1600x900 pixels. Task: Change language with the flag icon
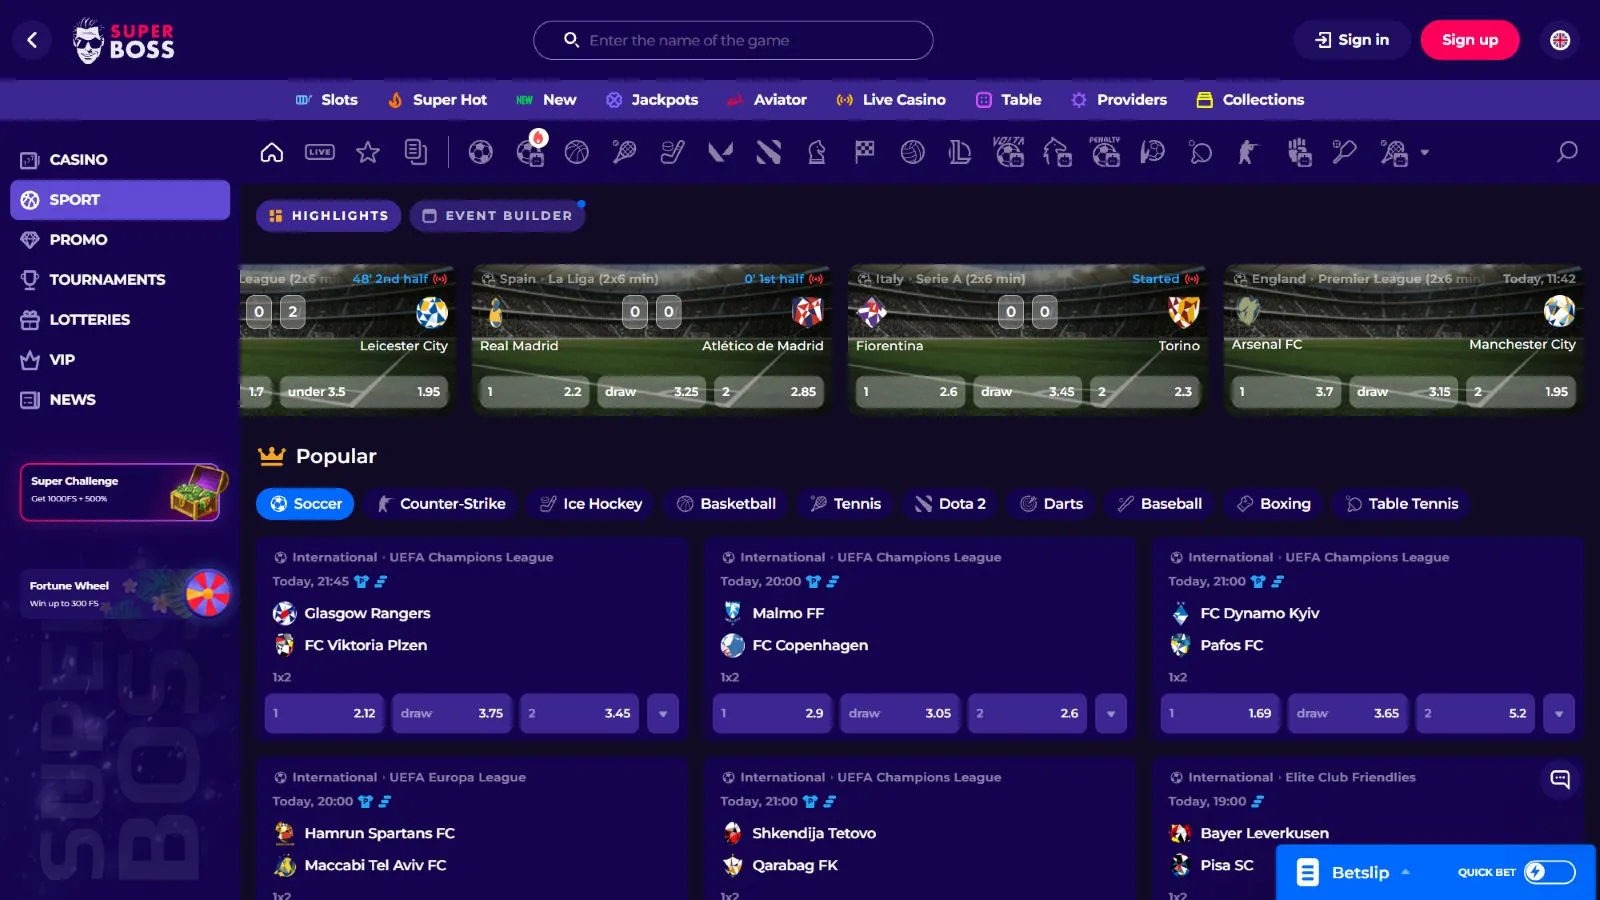pyautogui.click(x=1560, y=40)
